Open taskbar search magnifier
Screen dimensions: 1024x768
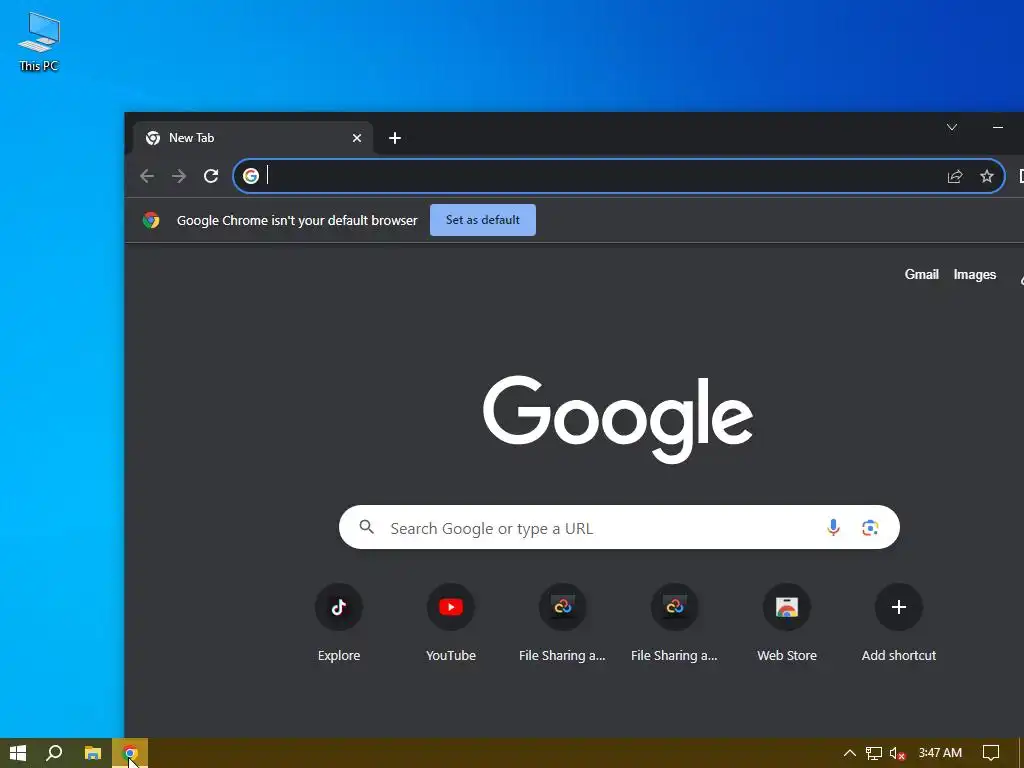55,753
